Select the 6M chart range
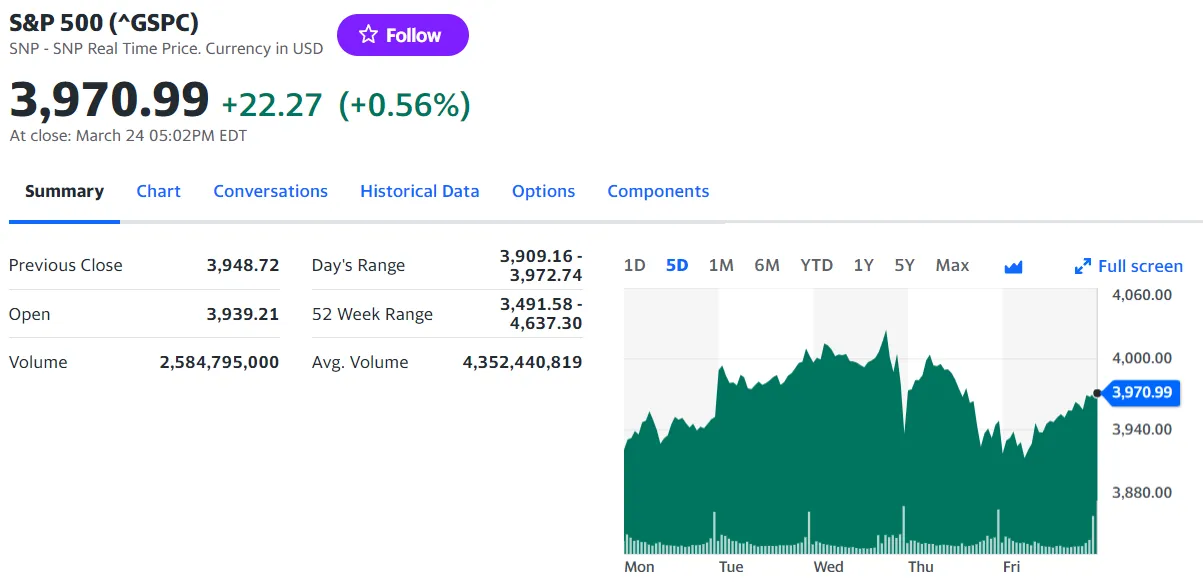This screenshot has height=585, width=1203. tap(767, 265)
